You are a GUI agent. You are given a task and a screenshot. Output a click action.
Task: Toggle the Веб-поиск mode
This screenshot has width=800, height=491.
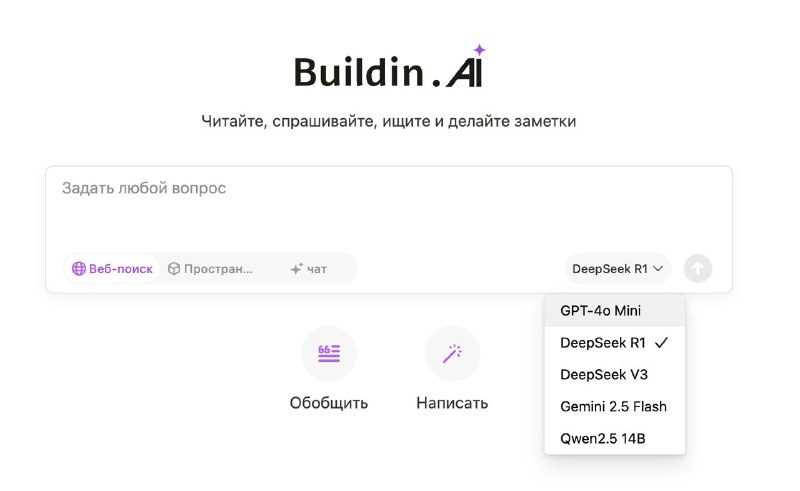112,269
